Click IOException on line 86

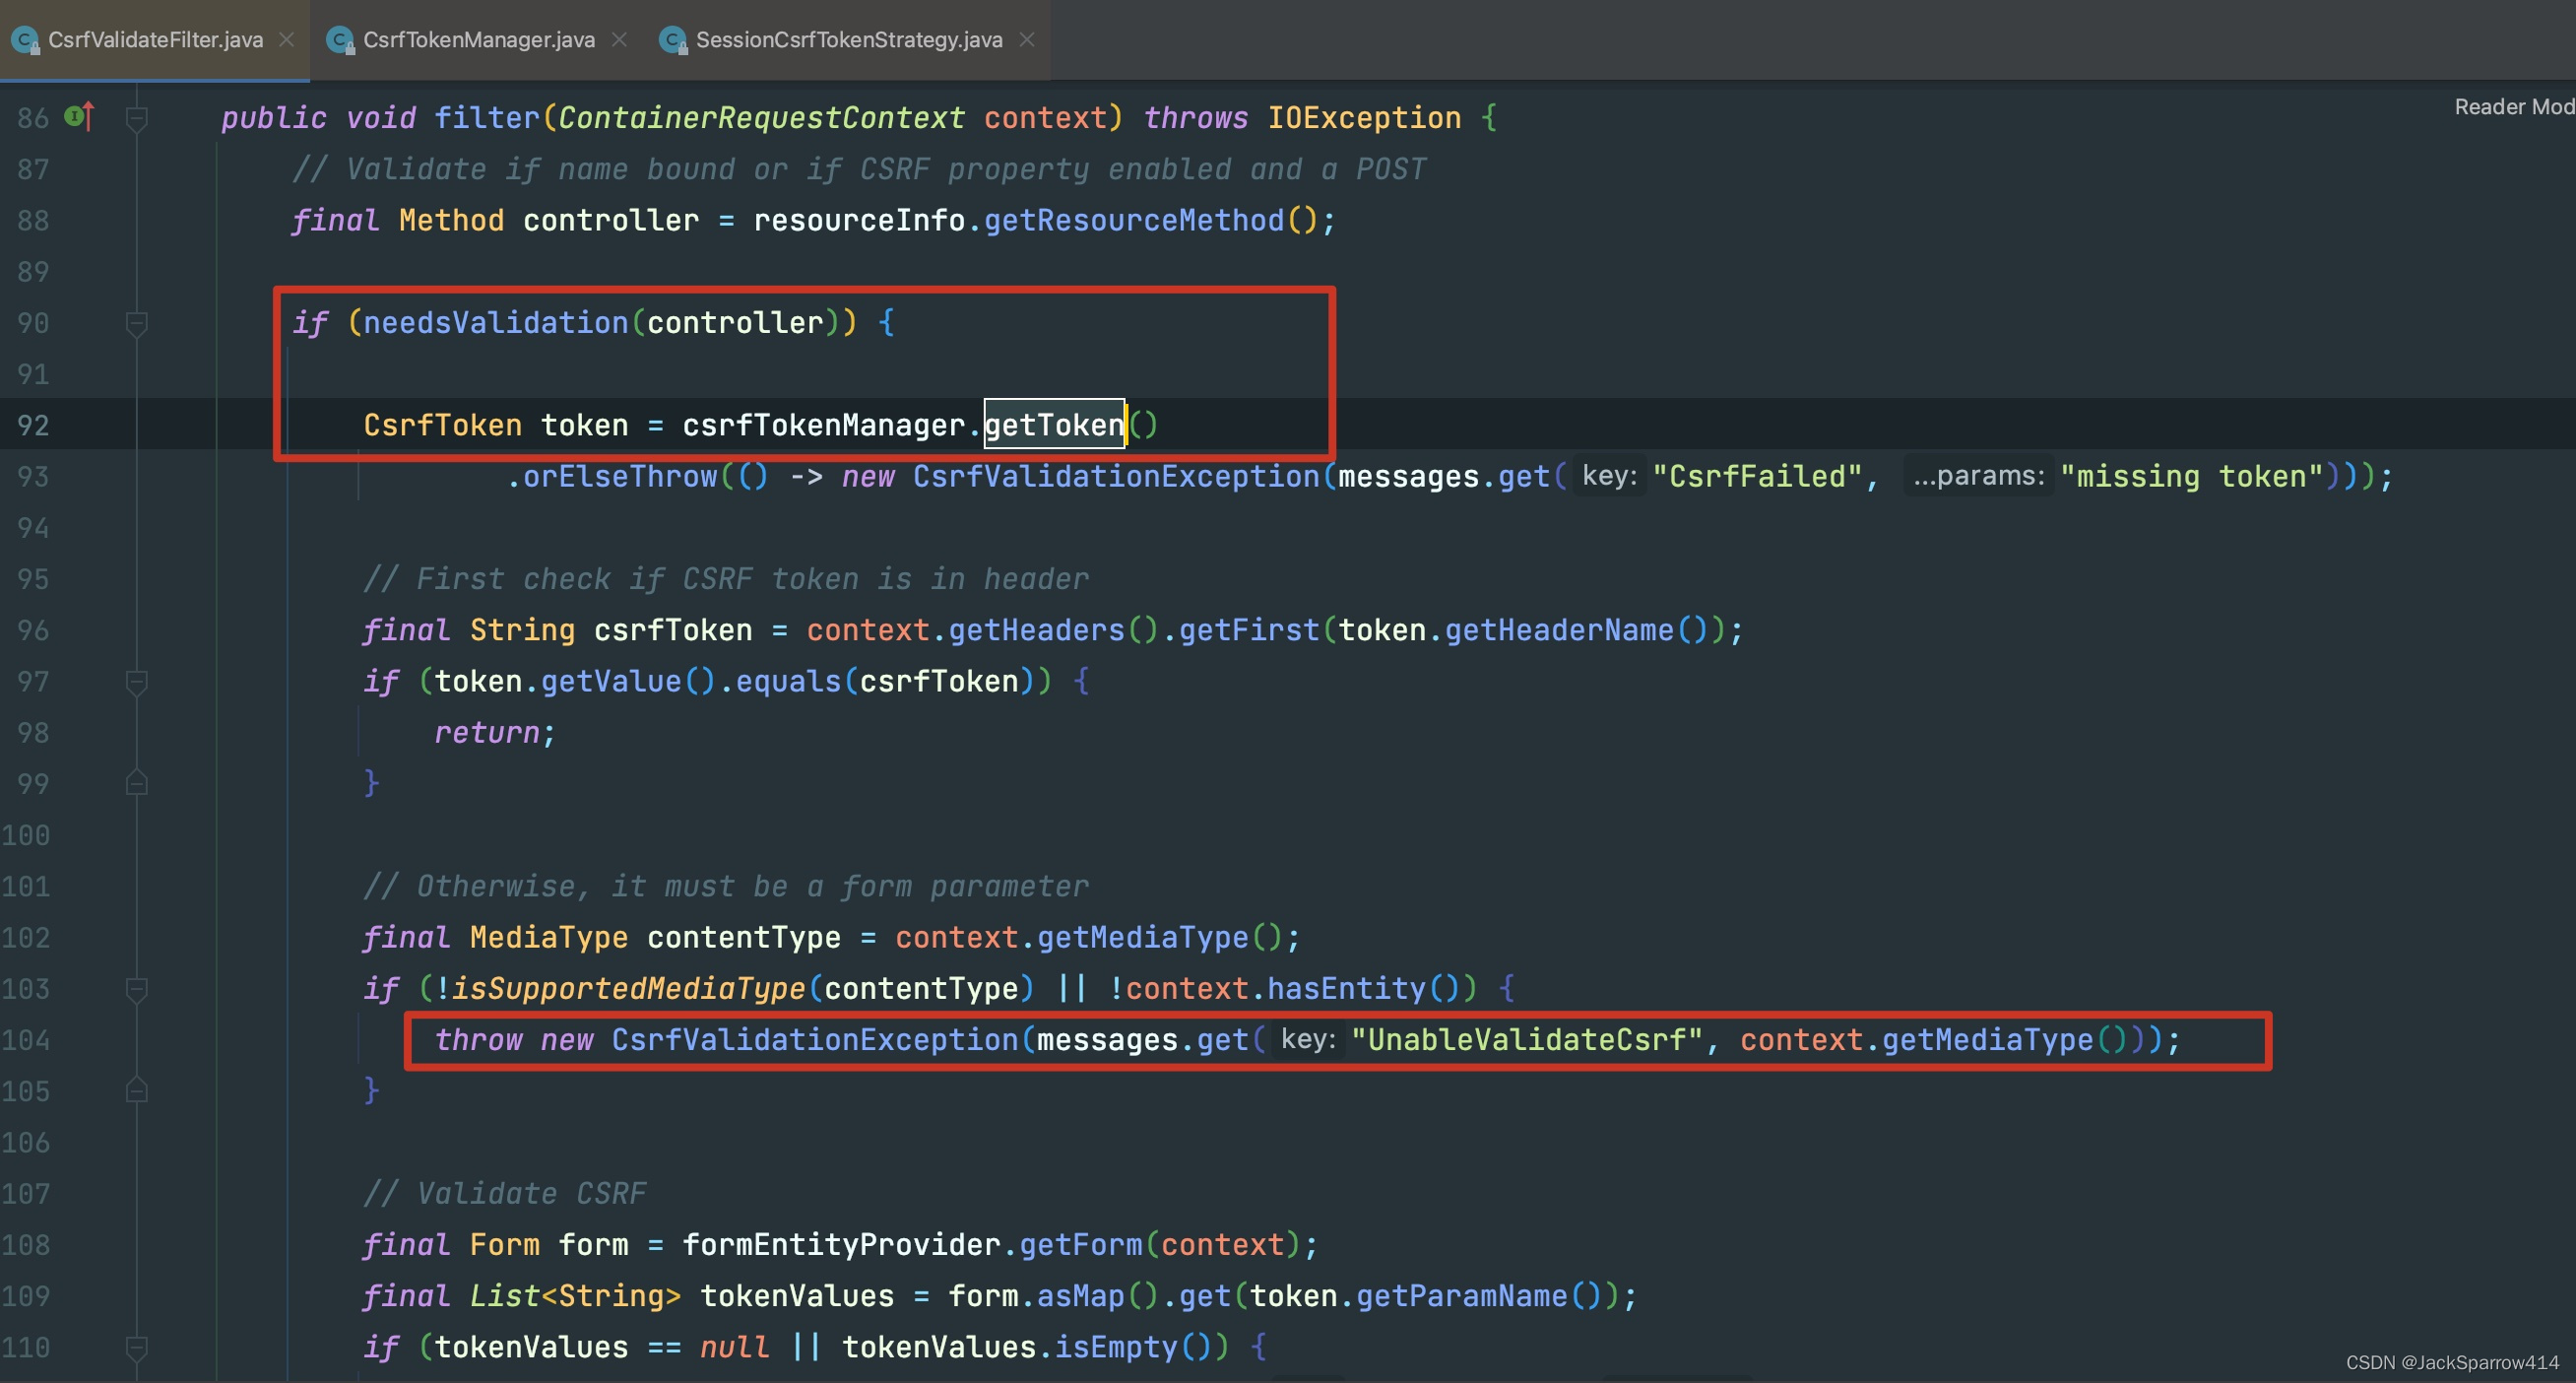click(x=1364, y=117)
